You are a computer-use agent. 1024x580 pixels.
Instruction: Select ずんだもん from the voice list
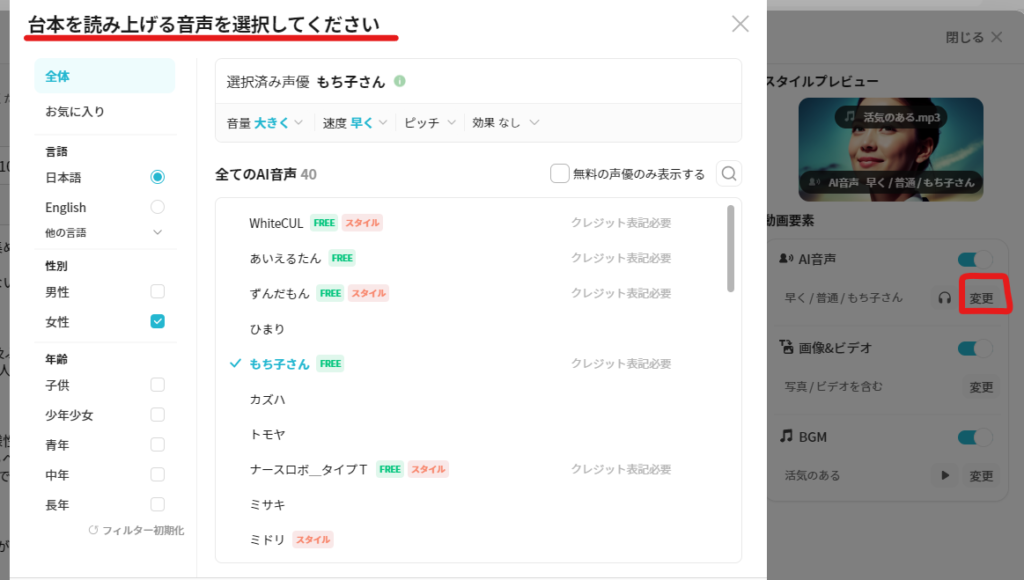tap(278, 292)
